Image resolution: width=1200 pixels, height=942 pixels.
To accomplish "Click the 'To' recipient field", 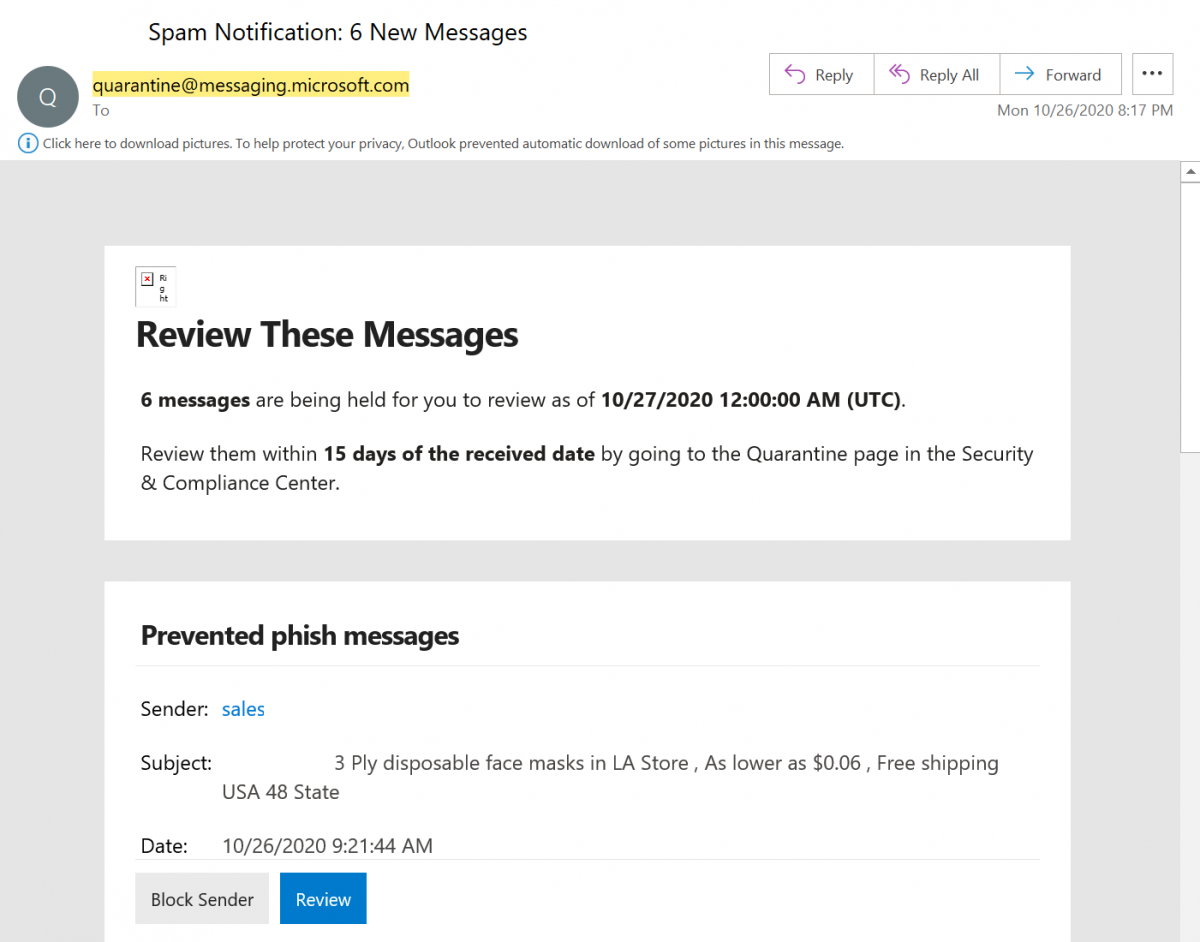I will click(x=100, y=110).
